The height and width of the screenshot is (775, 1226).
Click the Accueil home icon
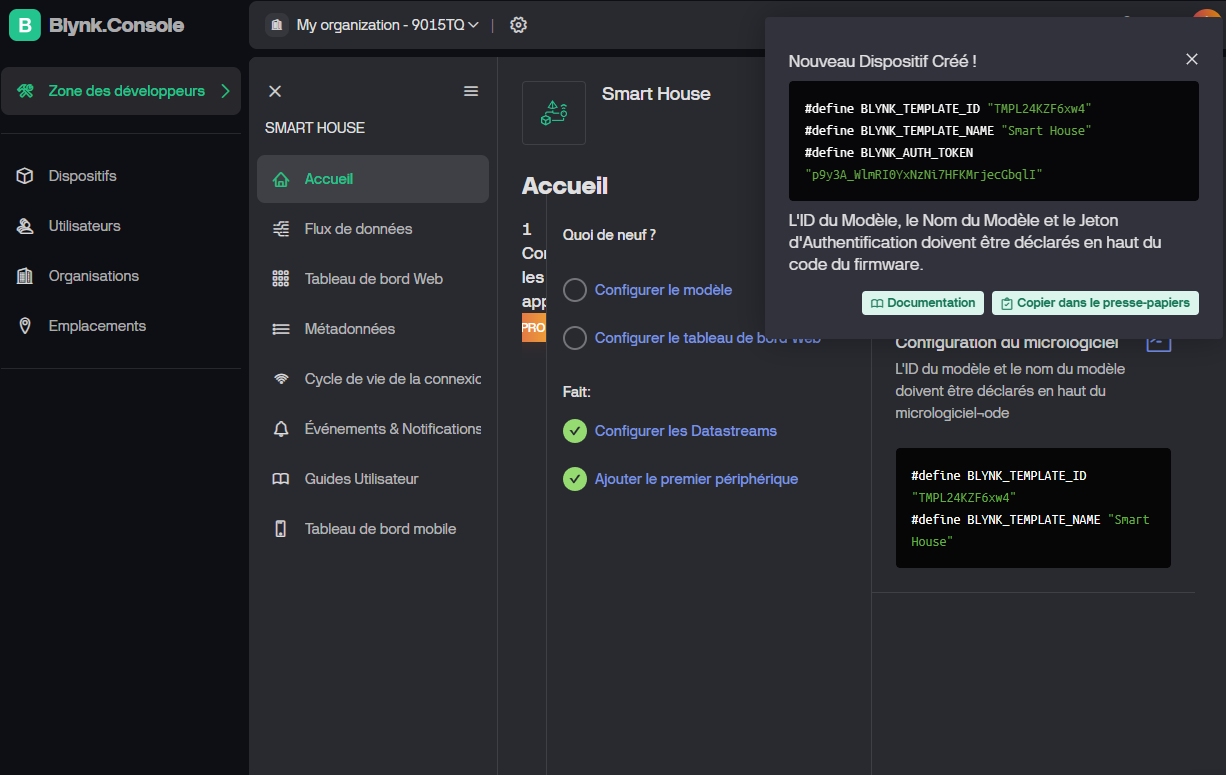point(281,179)
